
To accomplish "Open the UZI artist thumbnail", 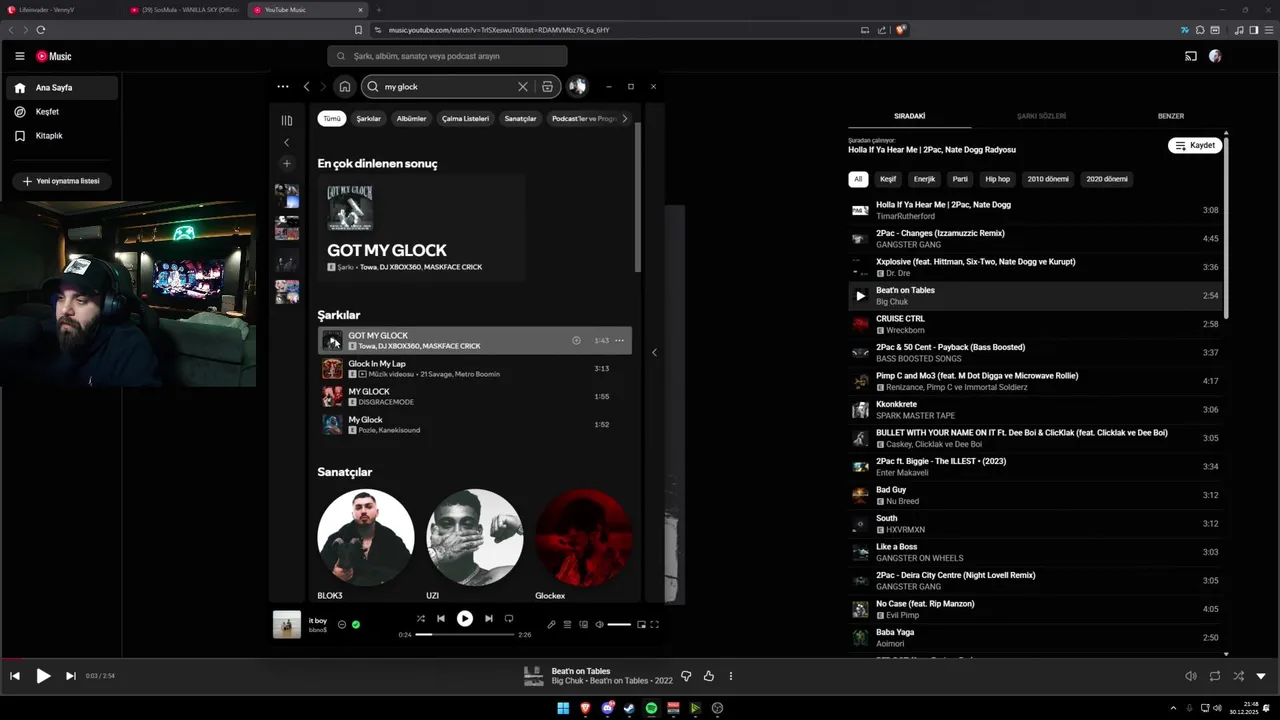I will pos(475,537).
